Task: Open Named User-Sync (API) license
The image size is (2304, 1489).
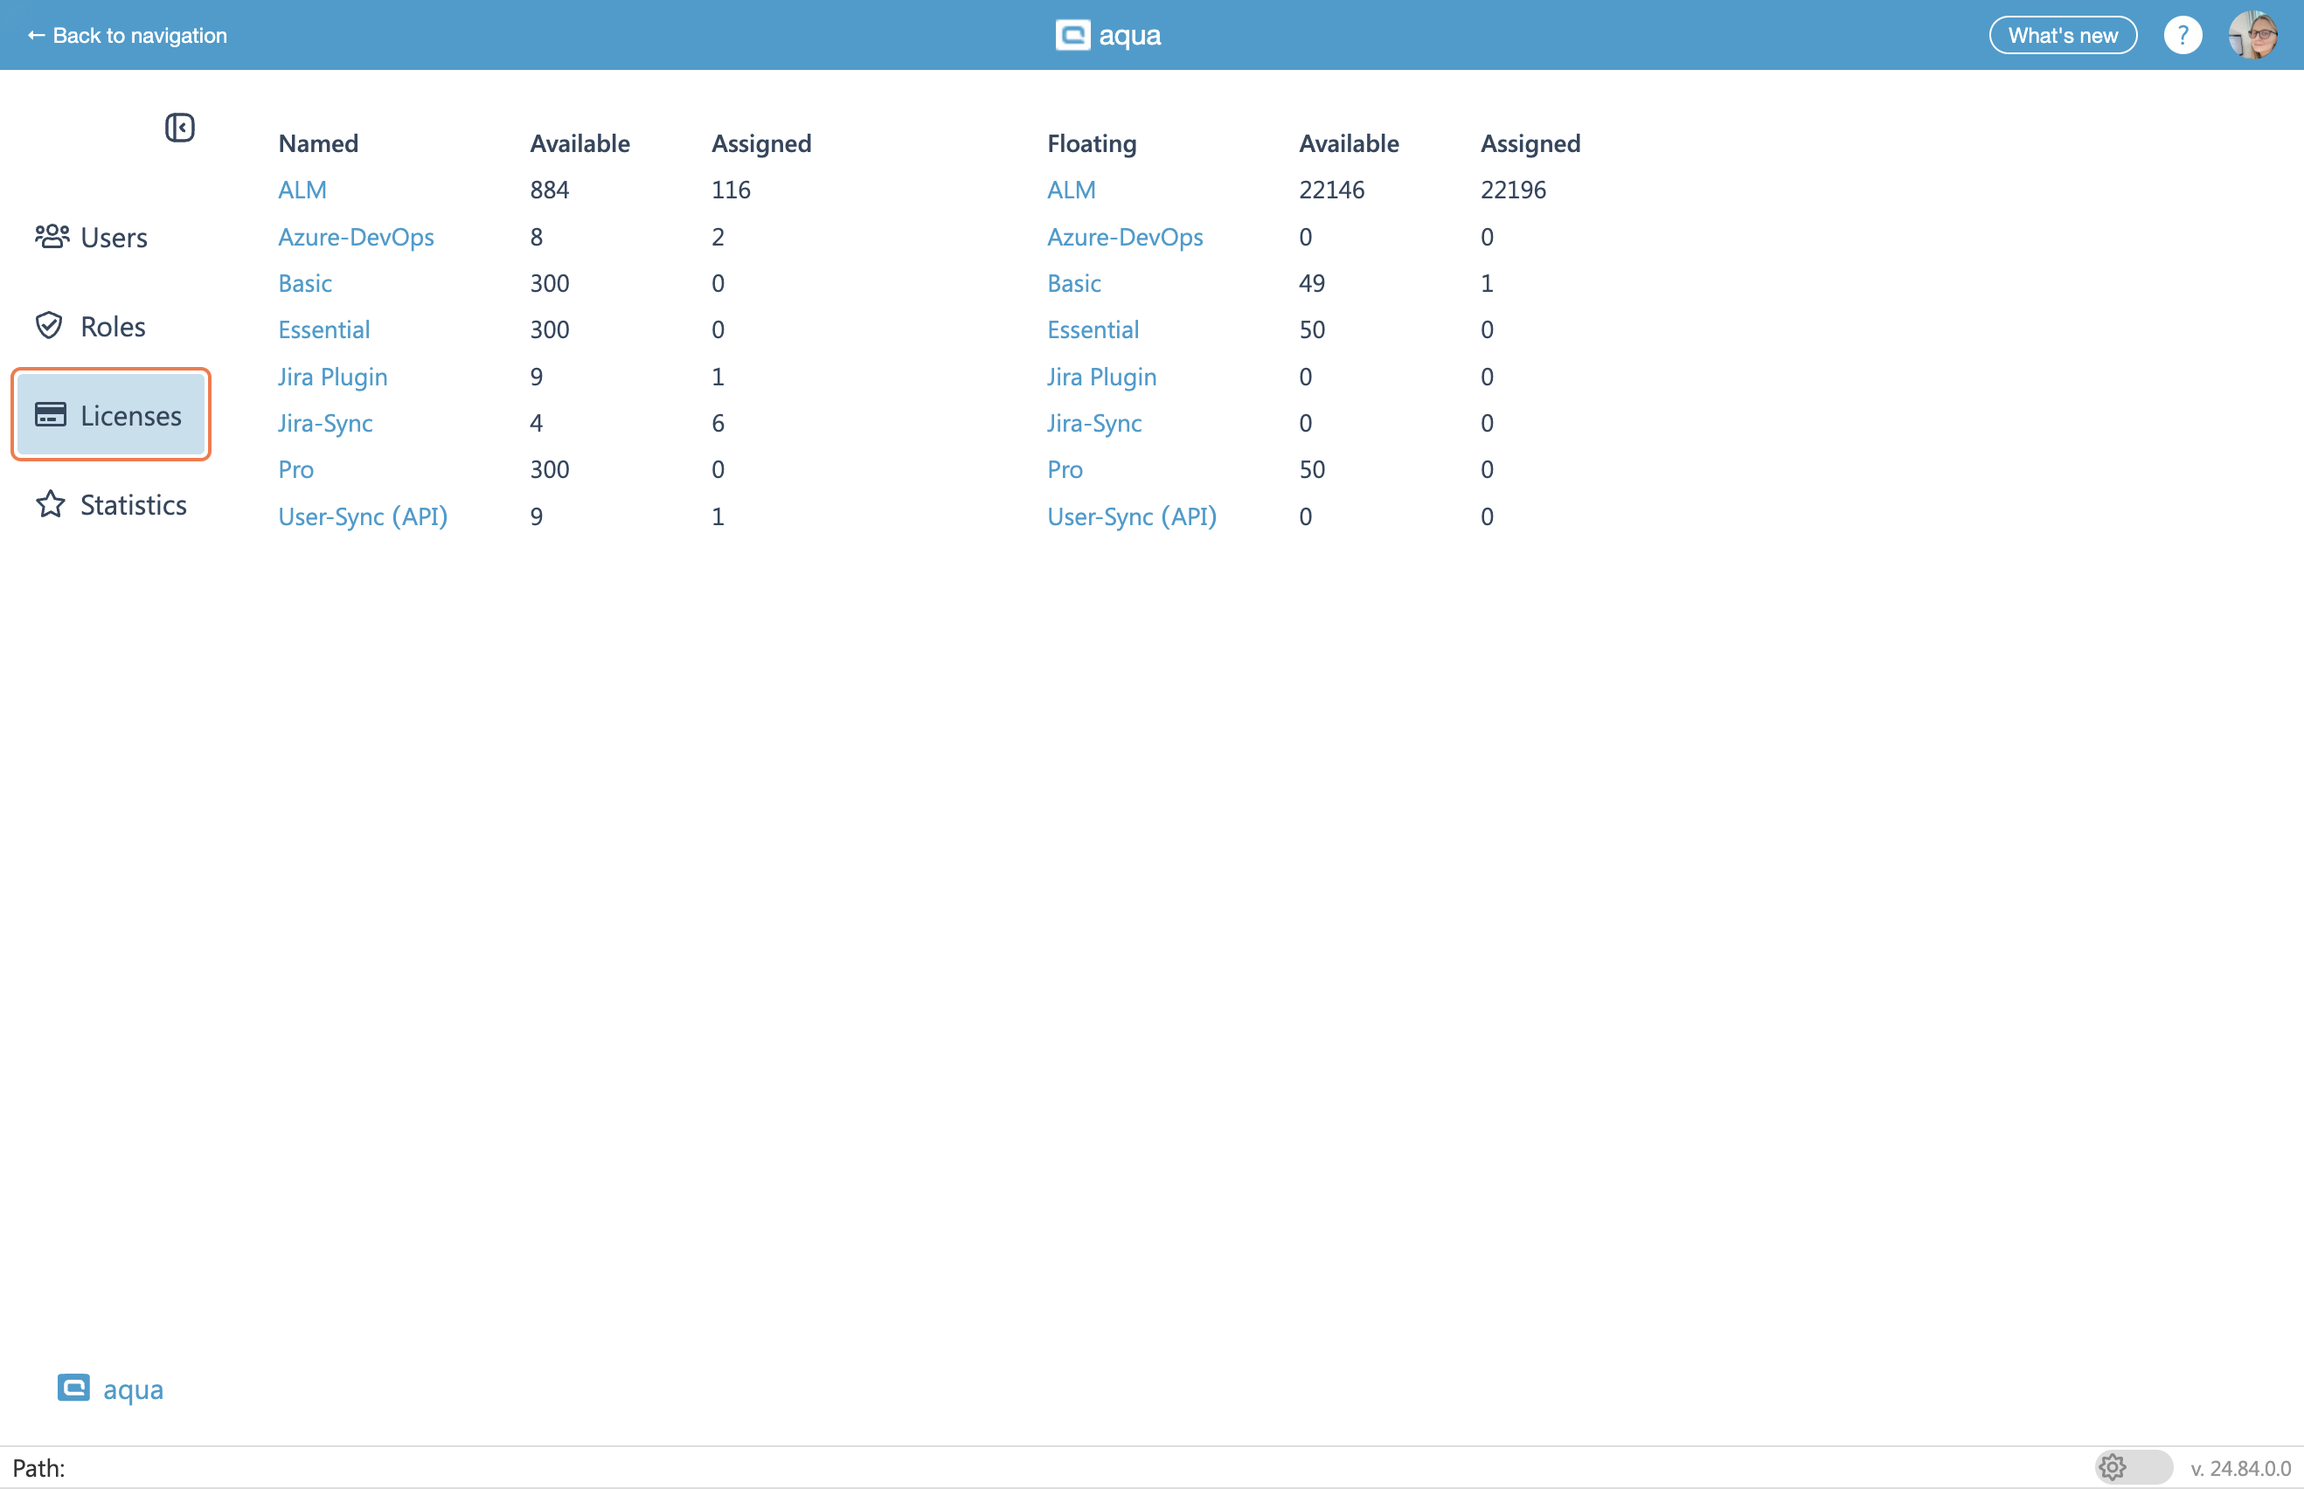Action: point(363,517)
